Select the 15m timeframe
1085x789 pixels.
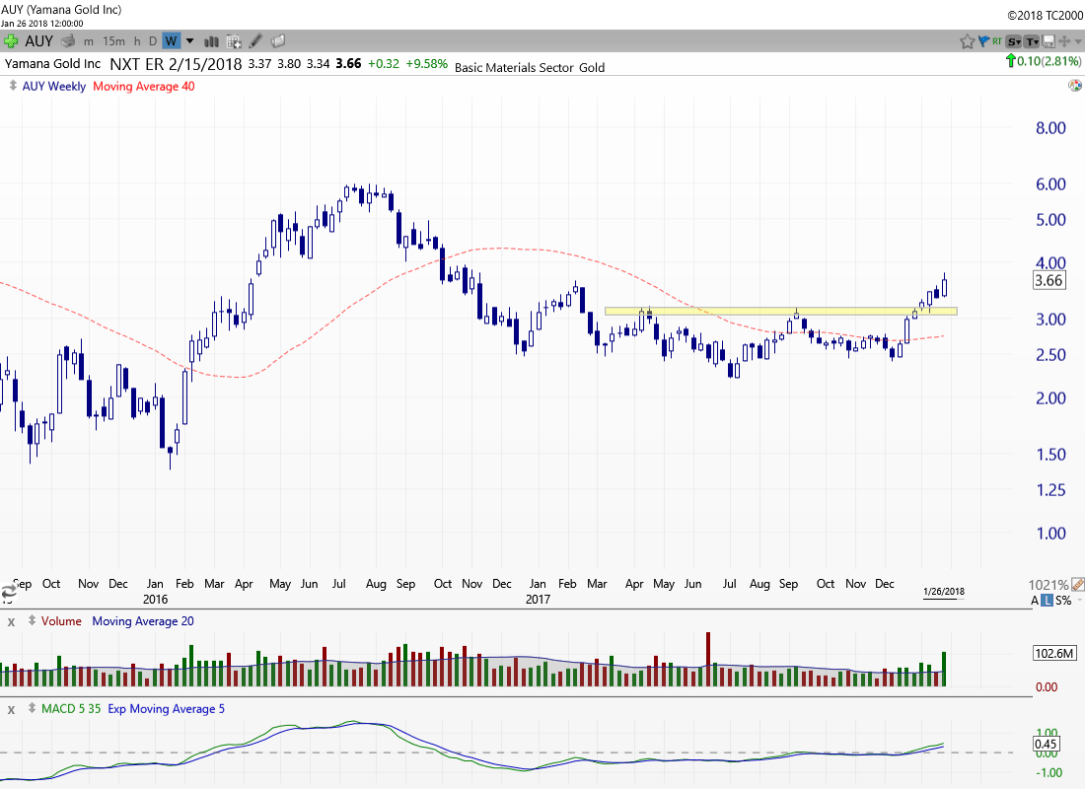pyautogui.click(x=114, y=41)
